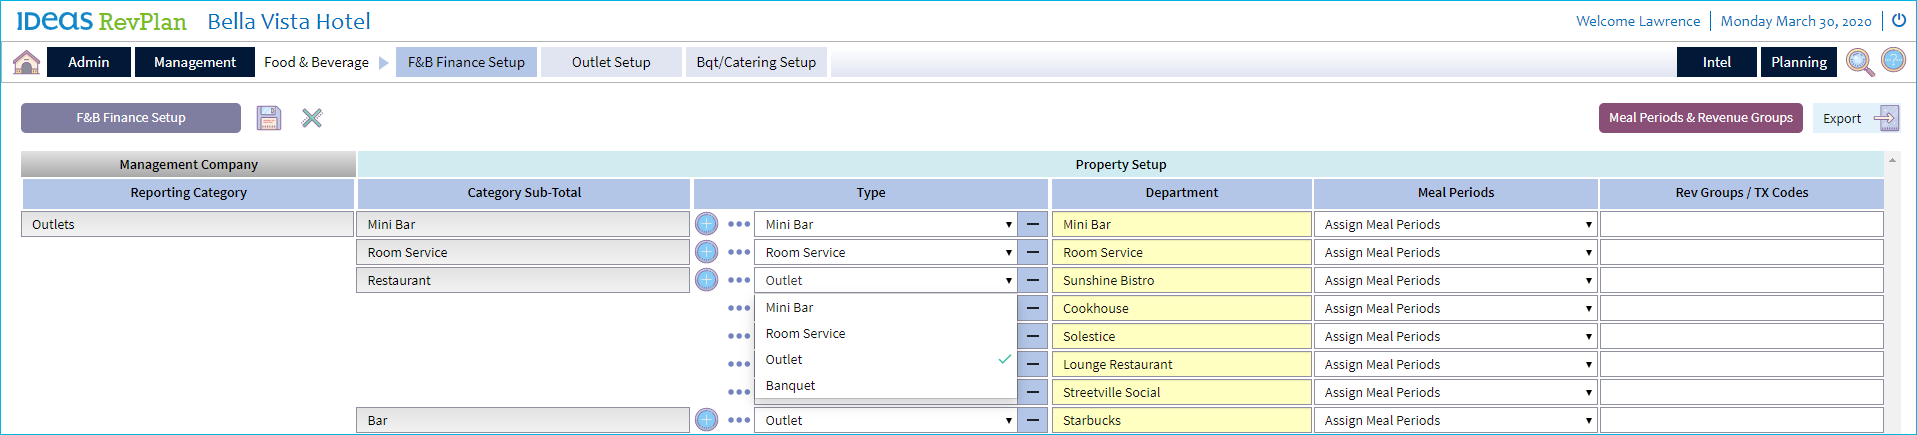1917x435 pixels.
Task: Open Assign Meal Periods dropdown for Cookhouse
Action: click(1456, 309)
